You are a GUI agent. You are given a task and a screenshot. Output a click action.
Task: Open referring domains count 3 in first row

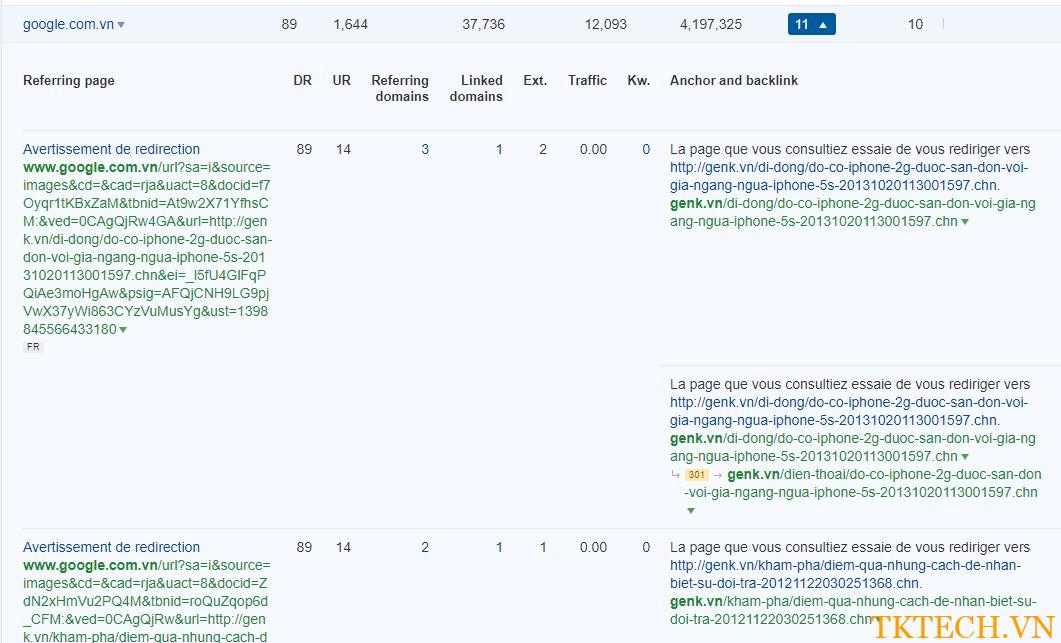(425, 149)
